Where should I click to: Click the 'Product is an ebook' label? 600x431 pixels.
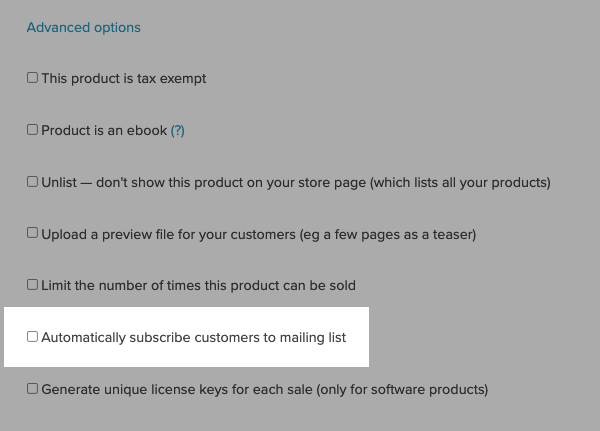[x=104, y=131]
